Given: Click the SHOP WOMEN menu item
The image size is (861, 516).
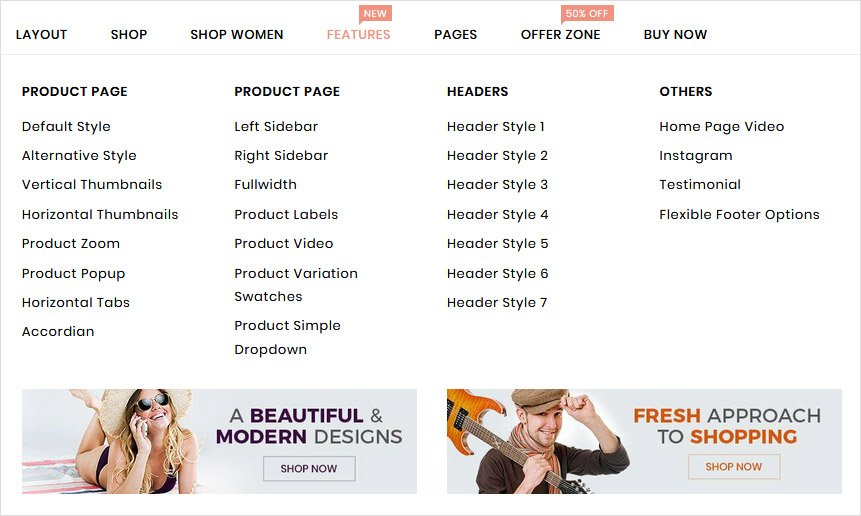Looking at the screenshot, I should click(x=237, y=35).
